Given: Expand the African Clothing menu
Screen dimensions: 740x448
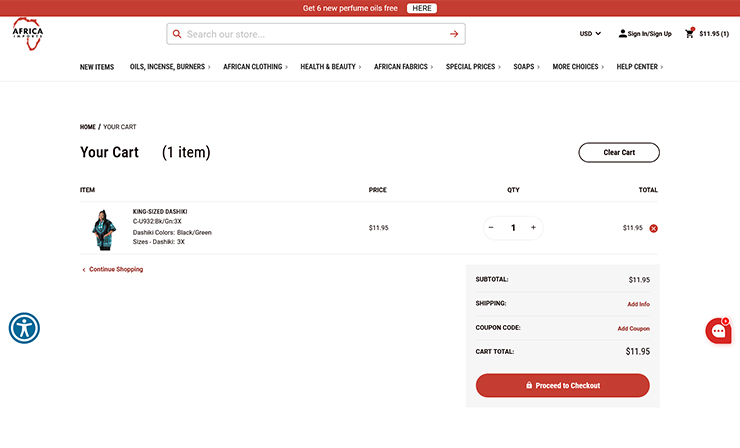Looking at the screenshot, I should tap(254, 67).
